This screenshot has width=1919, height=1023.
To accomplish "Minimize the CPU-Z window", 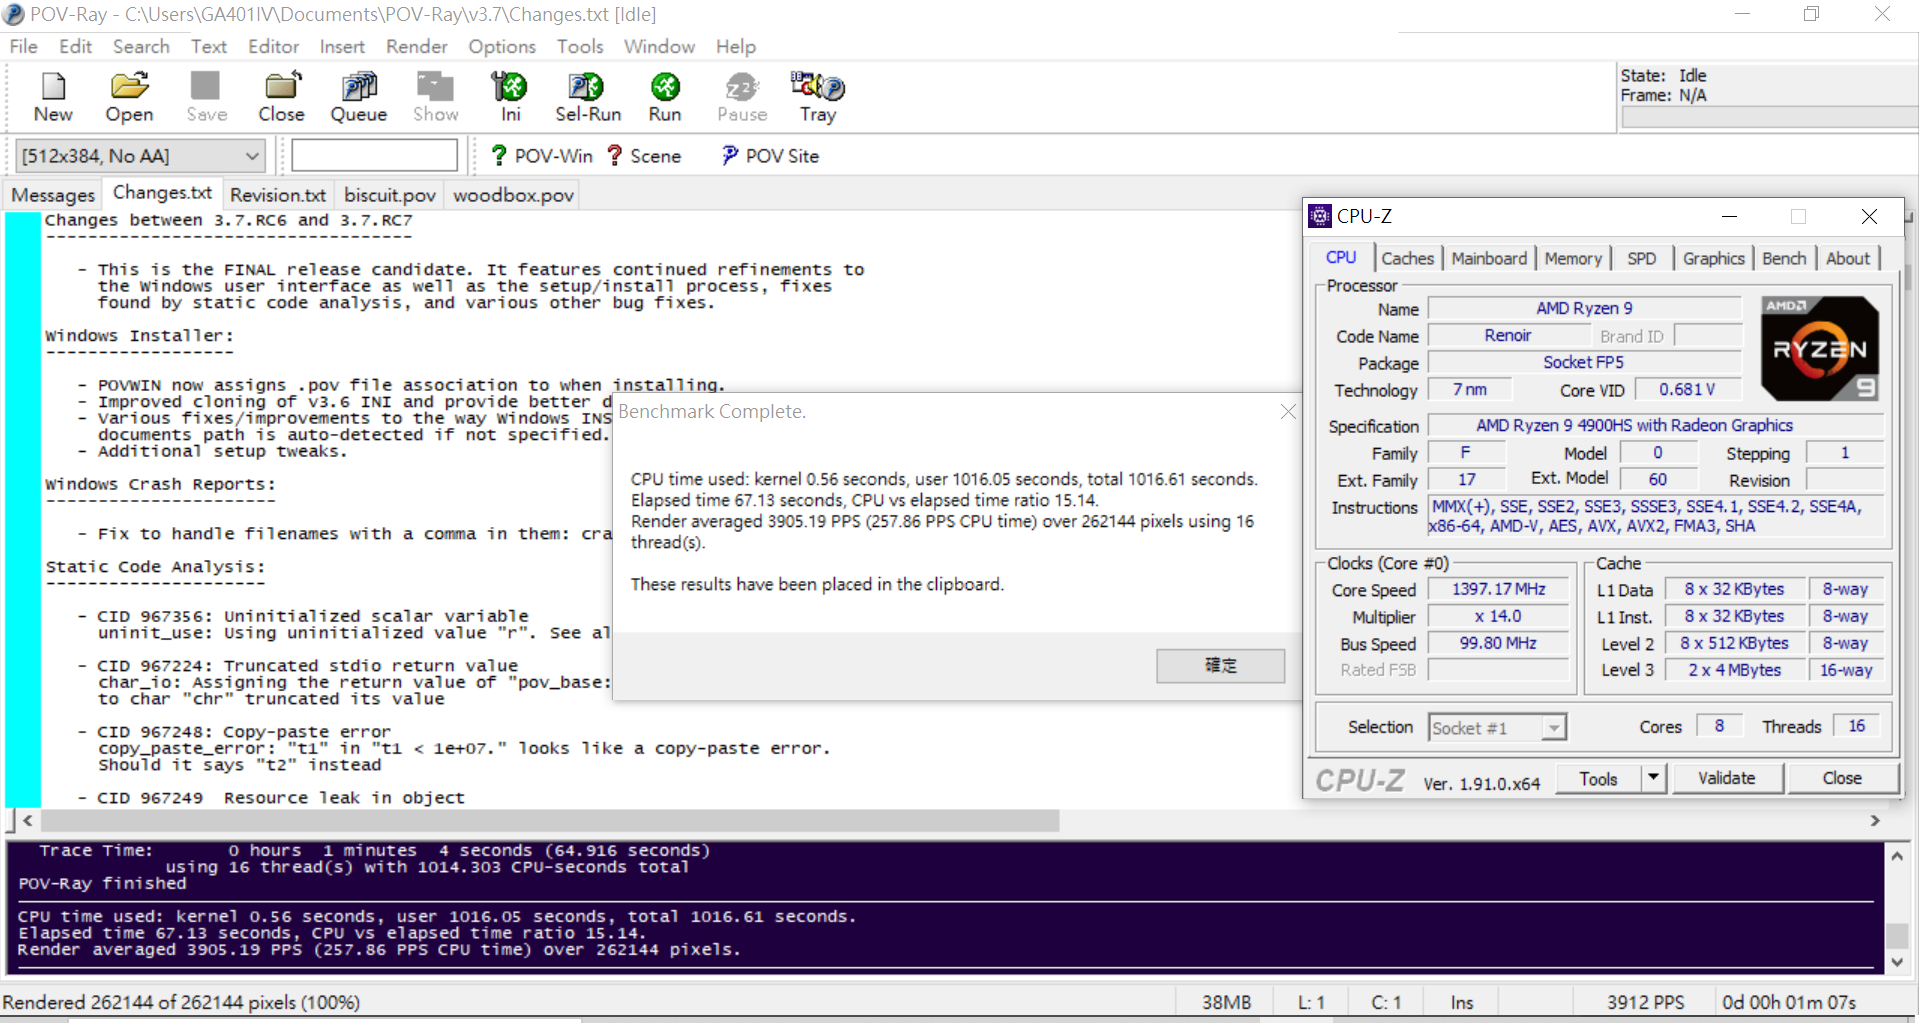I will click(x=1729, y=216).
